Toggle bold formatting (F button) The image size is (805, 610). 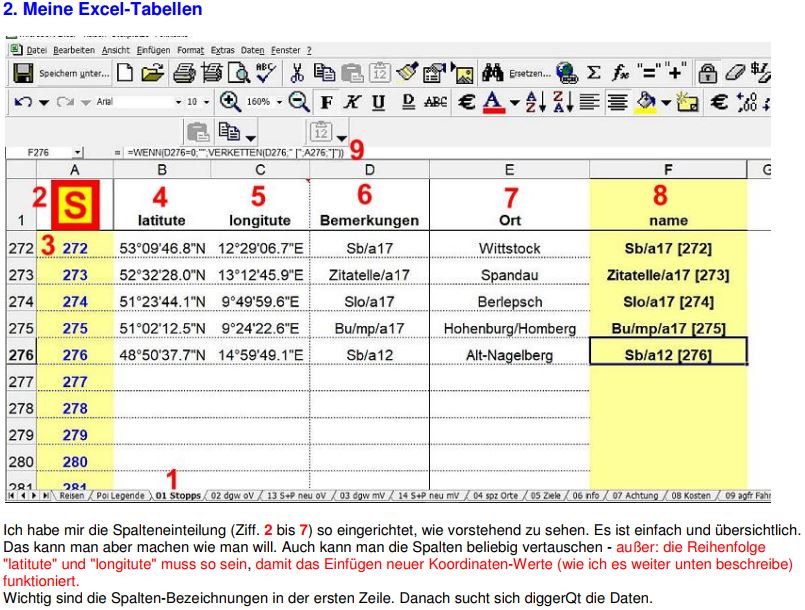[325, 102]
